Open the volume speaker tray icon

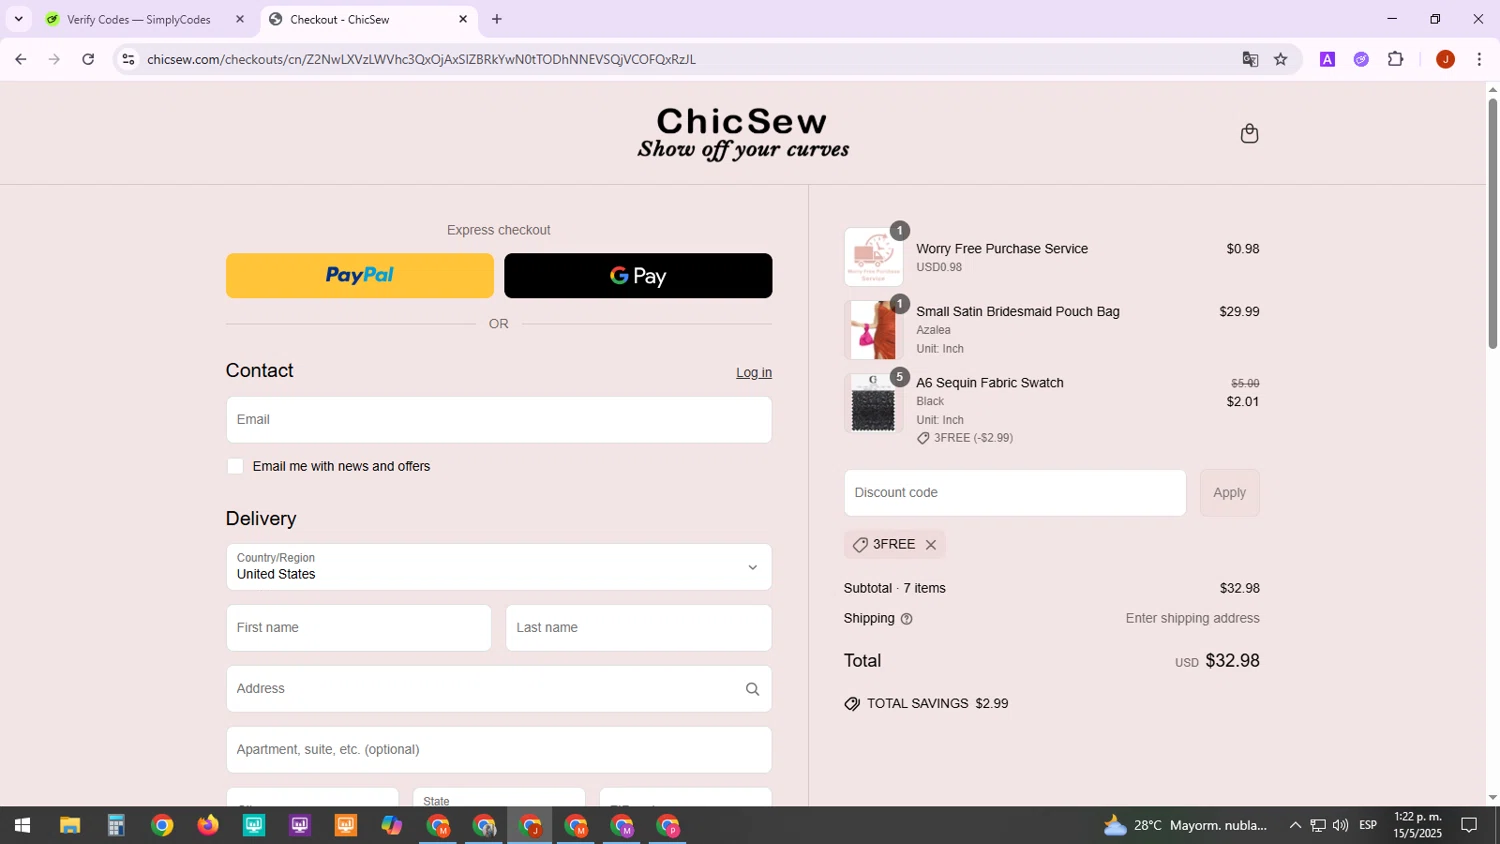click(x=1341, y=826)
